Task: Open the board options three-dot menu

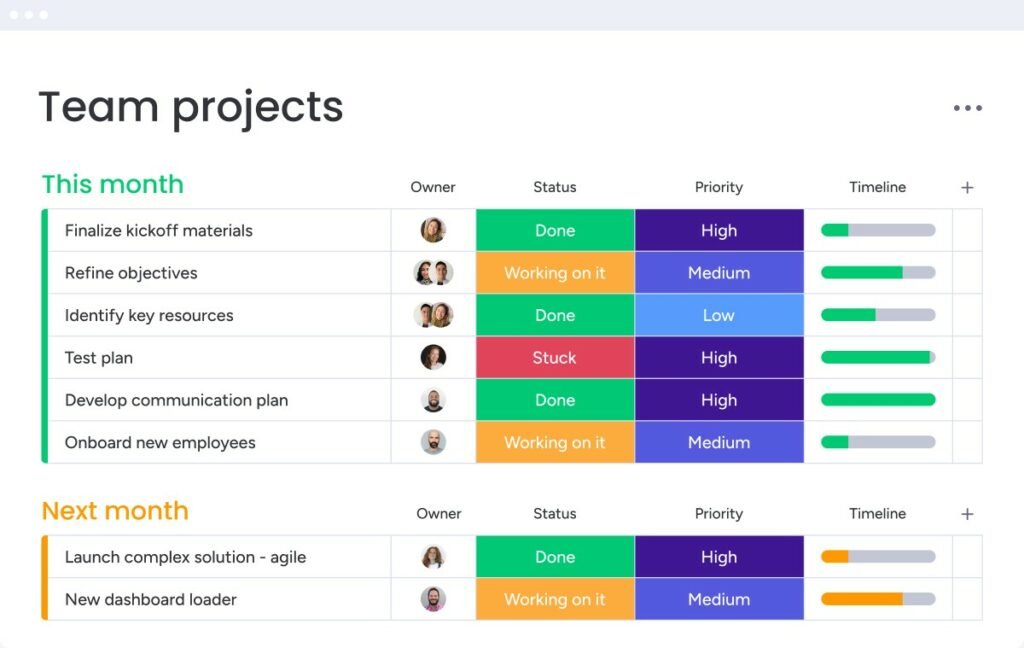Action: 967,107
